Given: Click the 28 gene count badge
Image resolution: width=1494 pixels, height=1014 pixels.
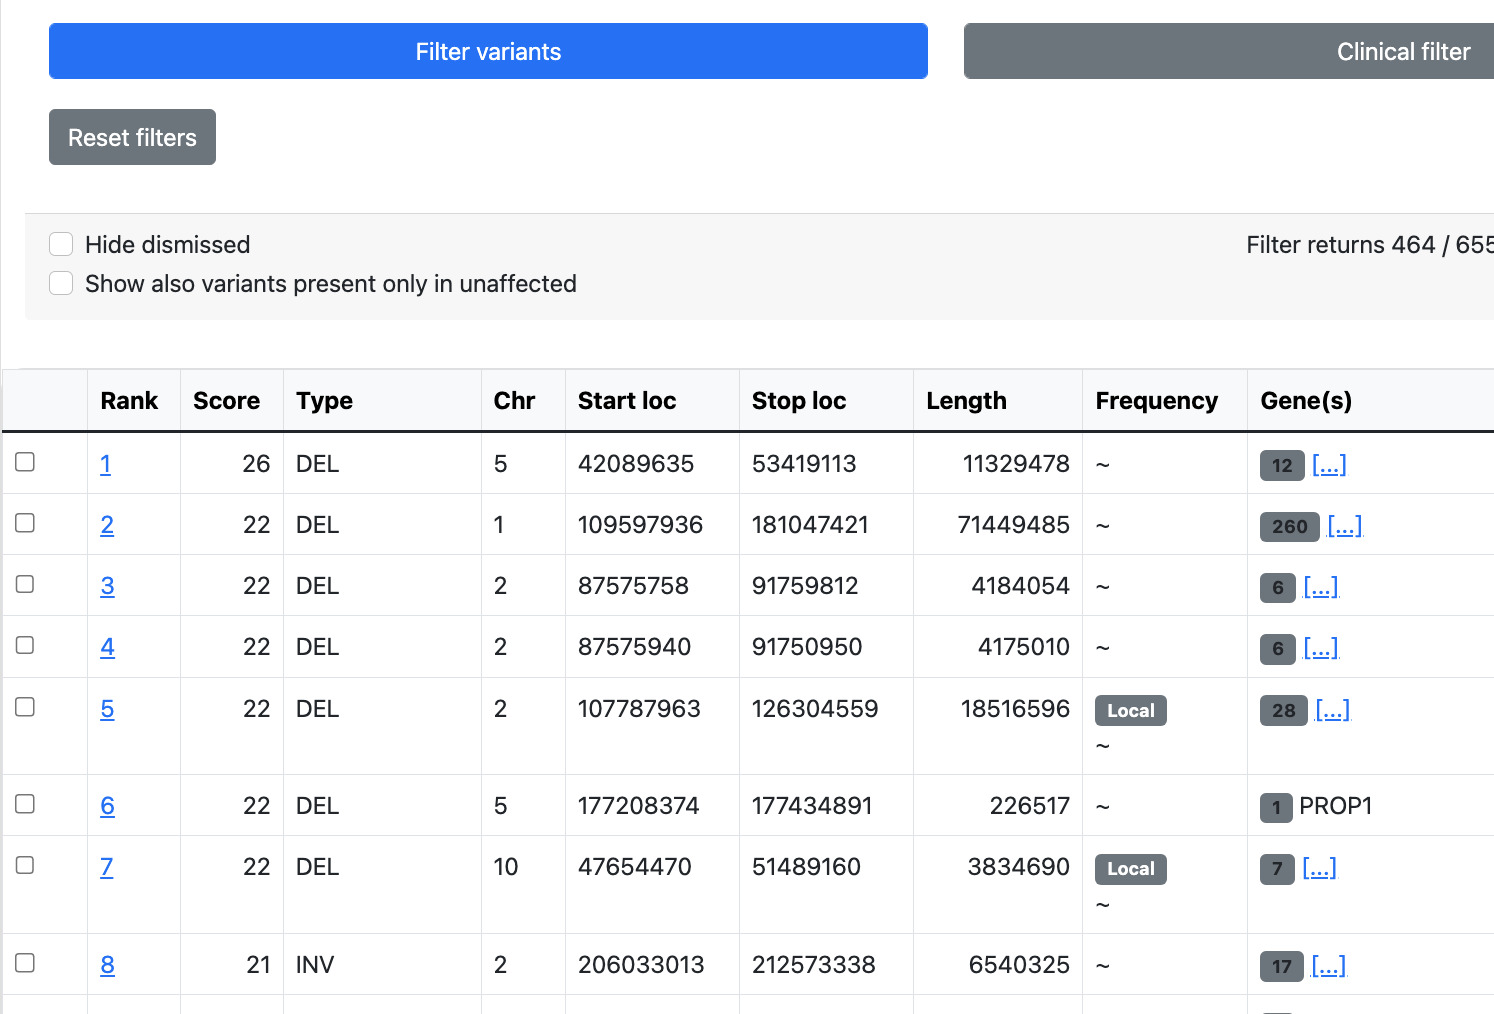Looking at the screenshot, I should [1284, 710].
